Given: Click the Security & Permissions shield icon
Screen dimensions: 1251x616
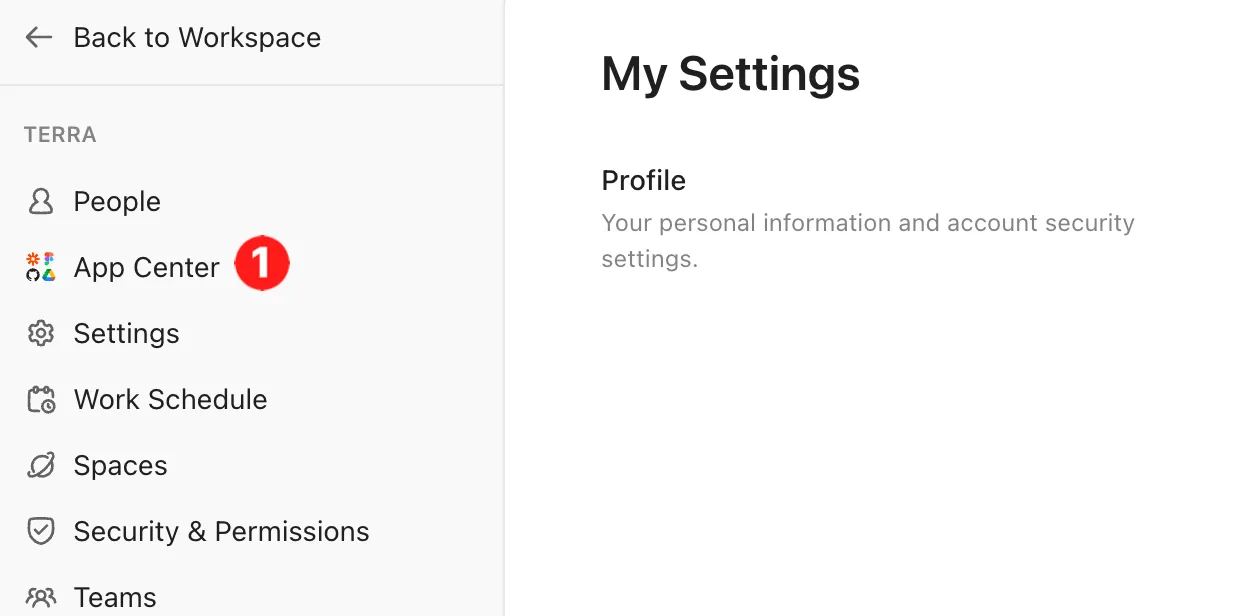Looking at the screenshot, I should tap(40, 531).
